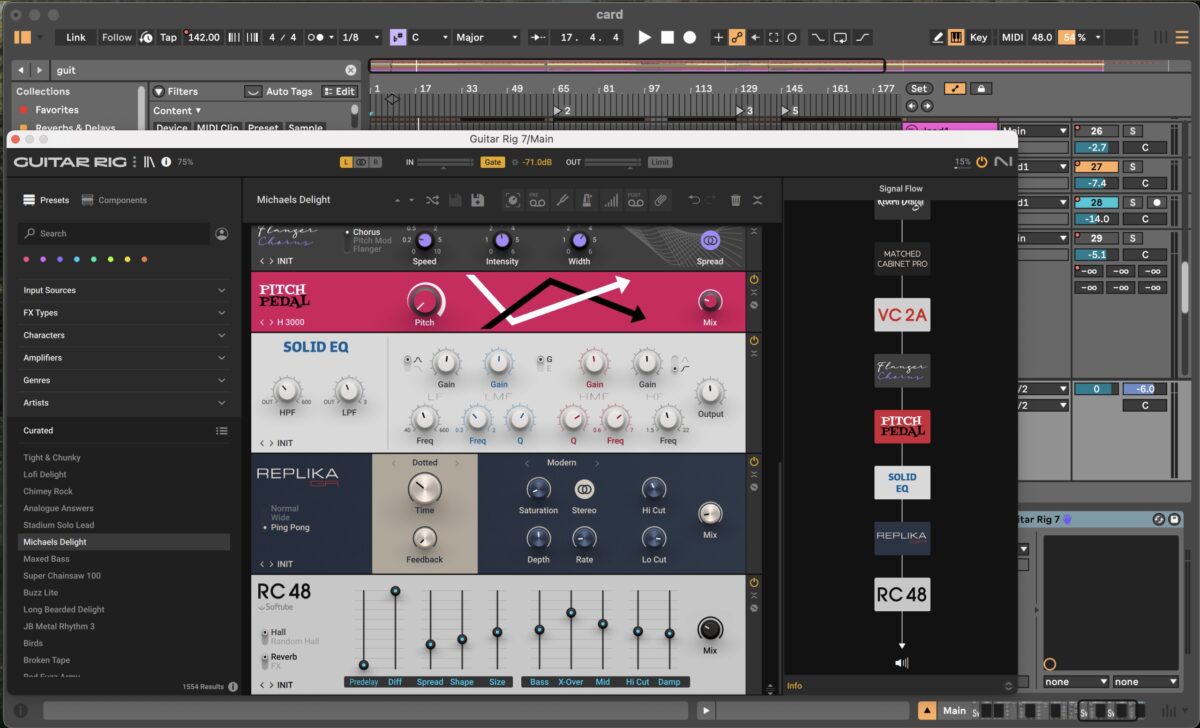The image size is (1200, 728).
Task: Switch to the Presets tab in Guitar Rig
Action: (46, 200)
